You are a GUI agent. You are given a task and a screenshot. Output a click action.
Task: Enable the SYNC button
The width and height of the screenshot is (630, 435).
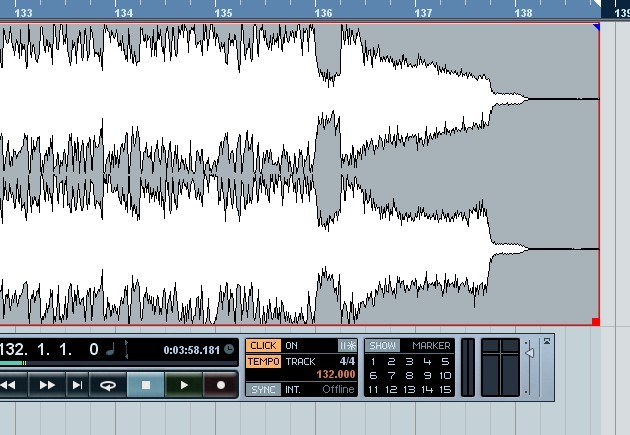pyautogui.click(x=263, y=390)
